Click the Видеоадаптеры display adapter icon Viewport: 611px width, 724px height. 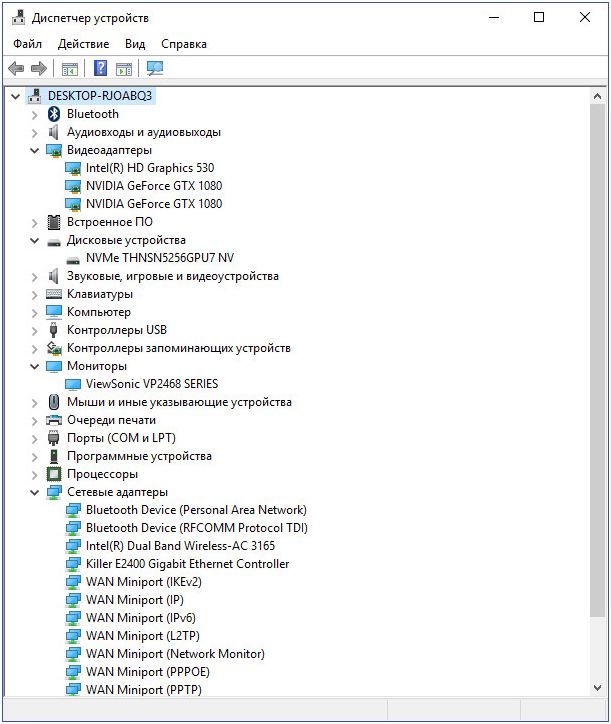point(54,150)
